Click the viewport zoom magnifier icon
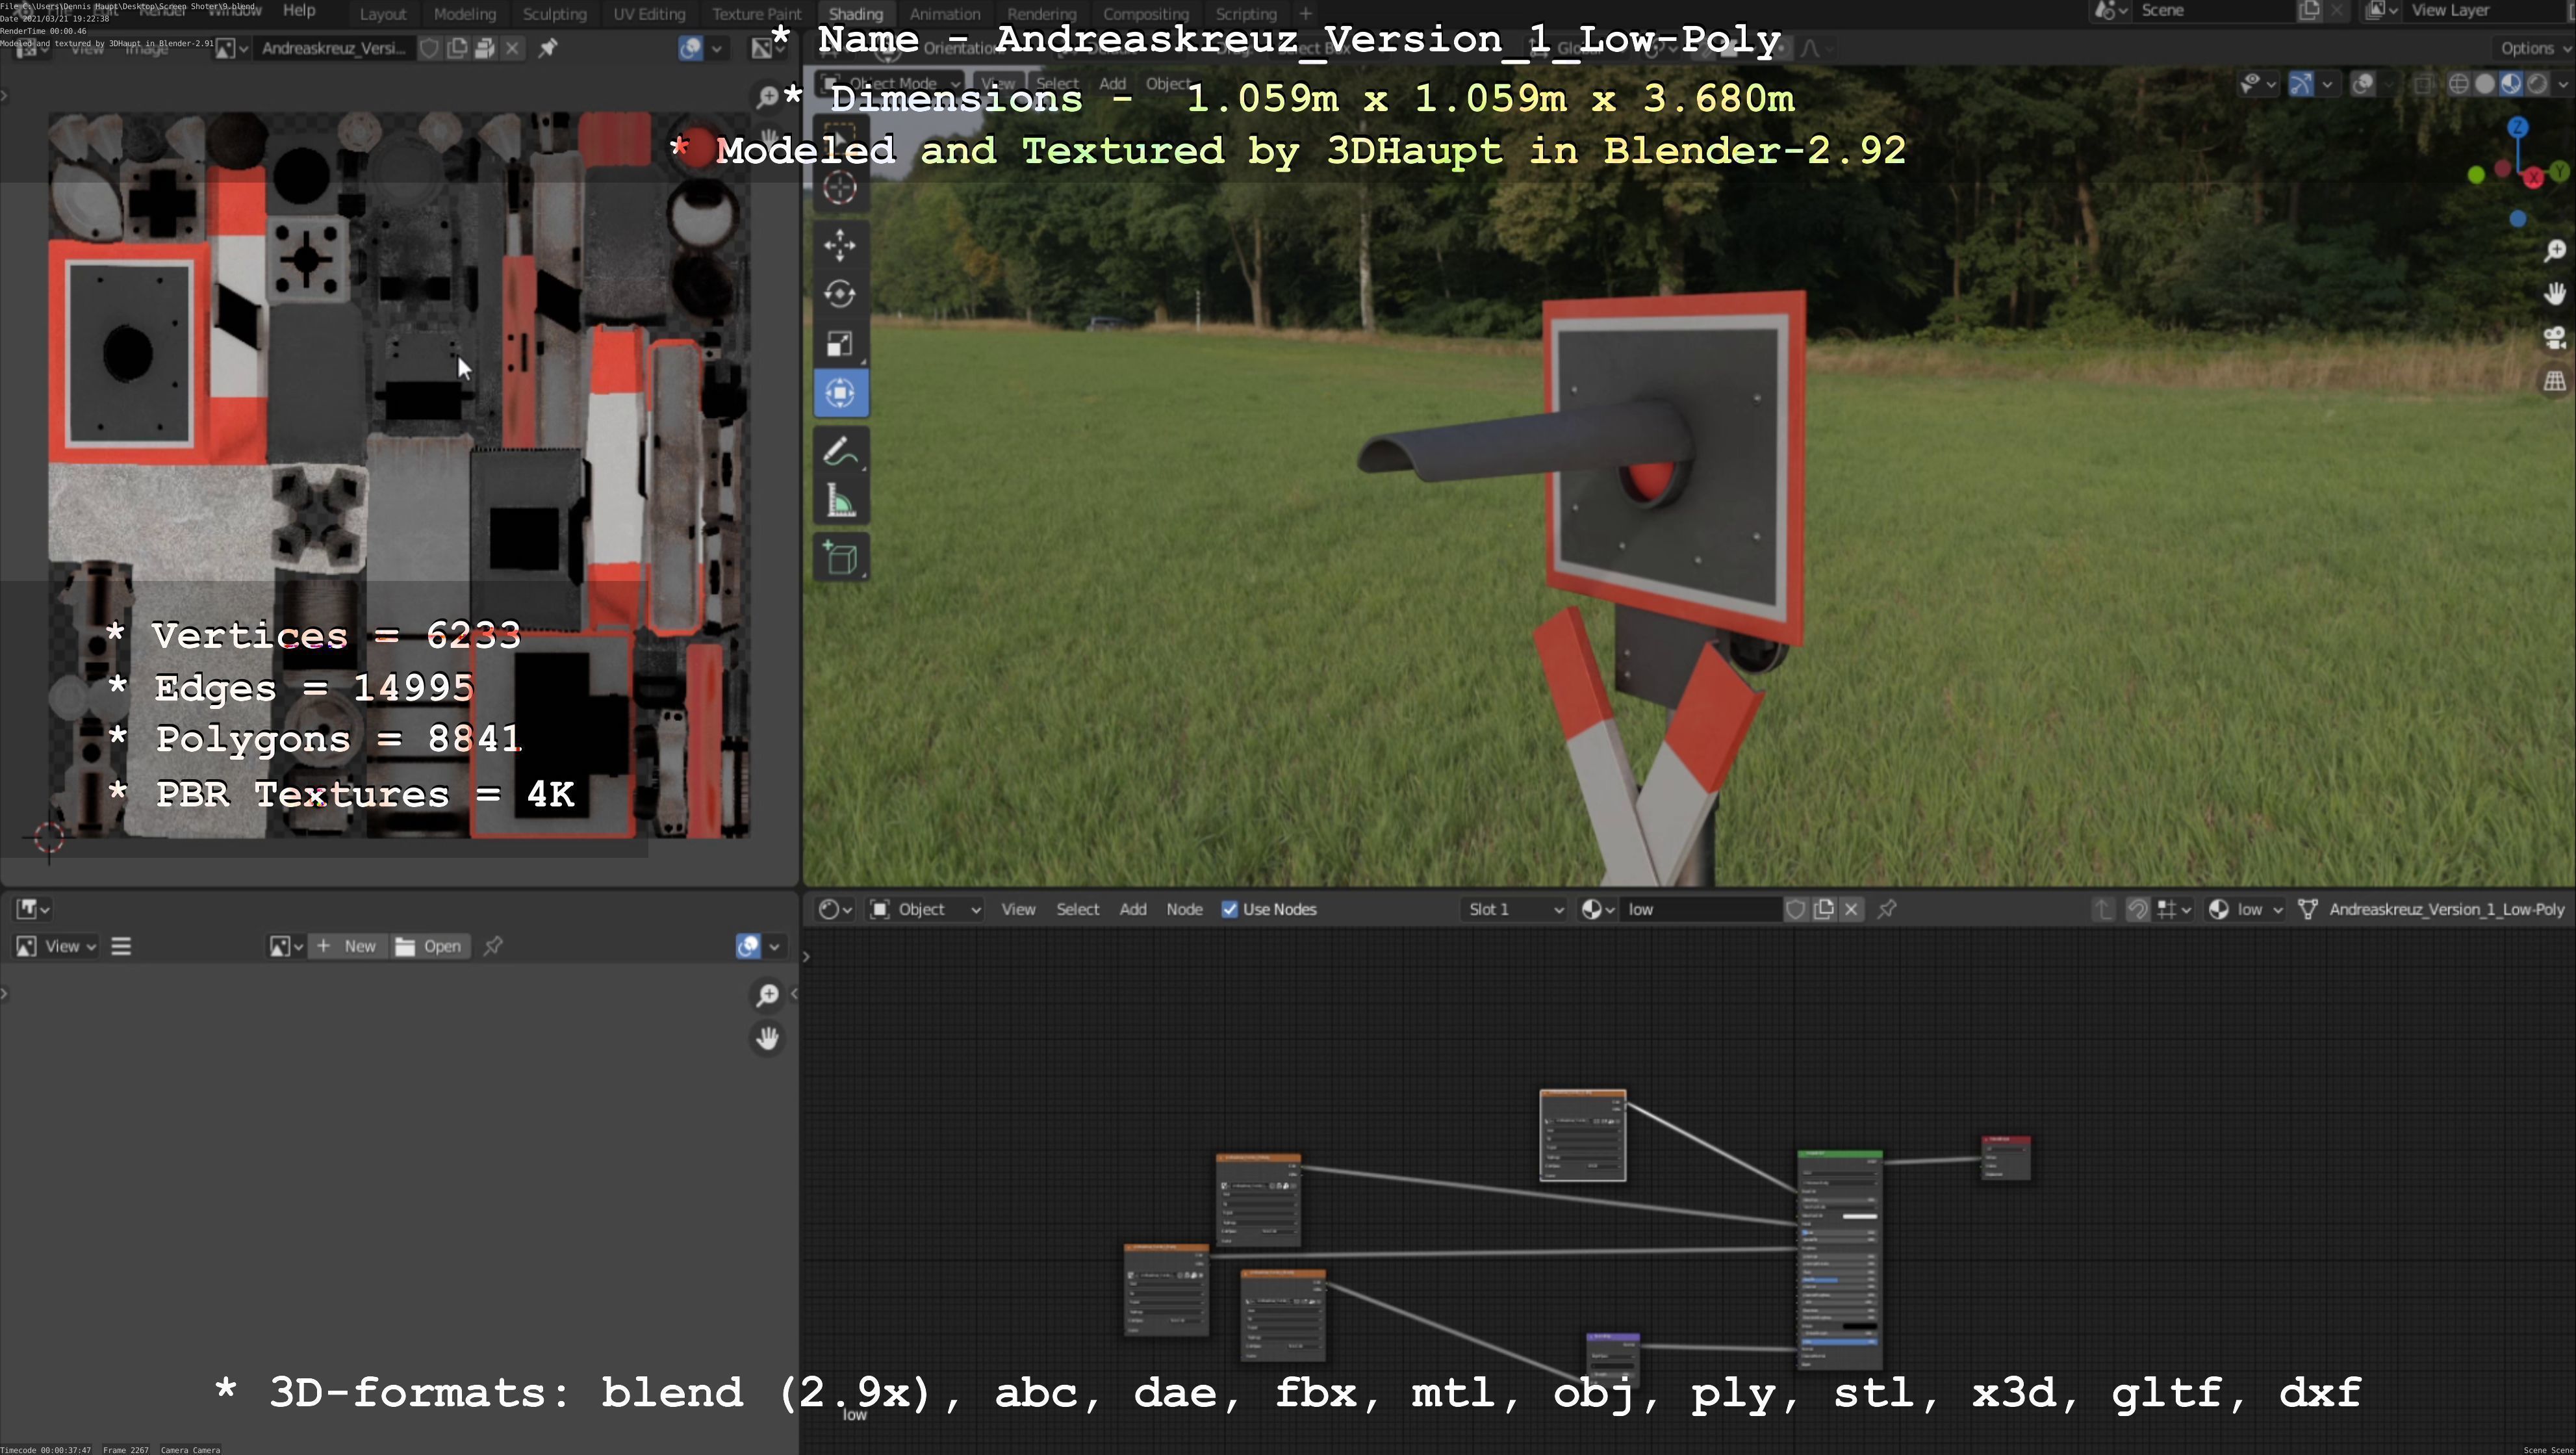The image size is (2576, 1455). (x=2554, y=250)
